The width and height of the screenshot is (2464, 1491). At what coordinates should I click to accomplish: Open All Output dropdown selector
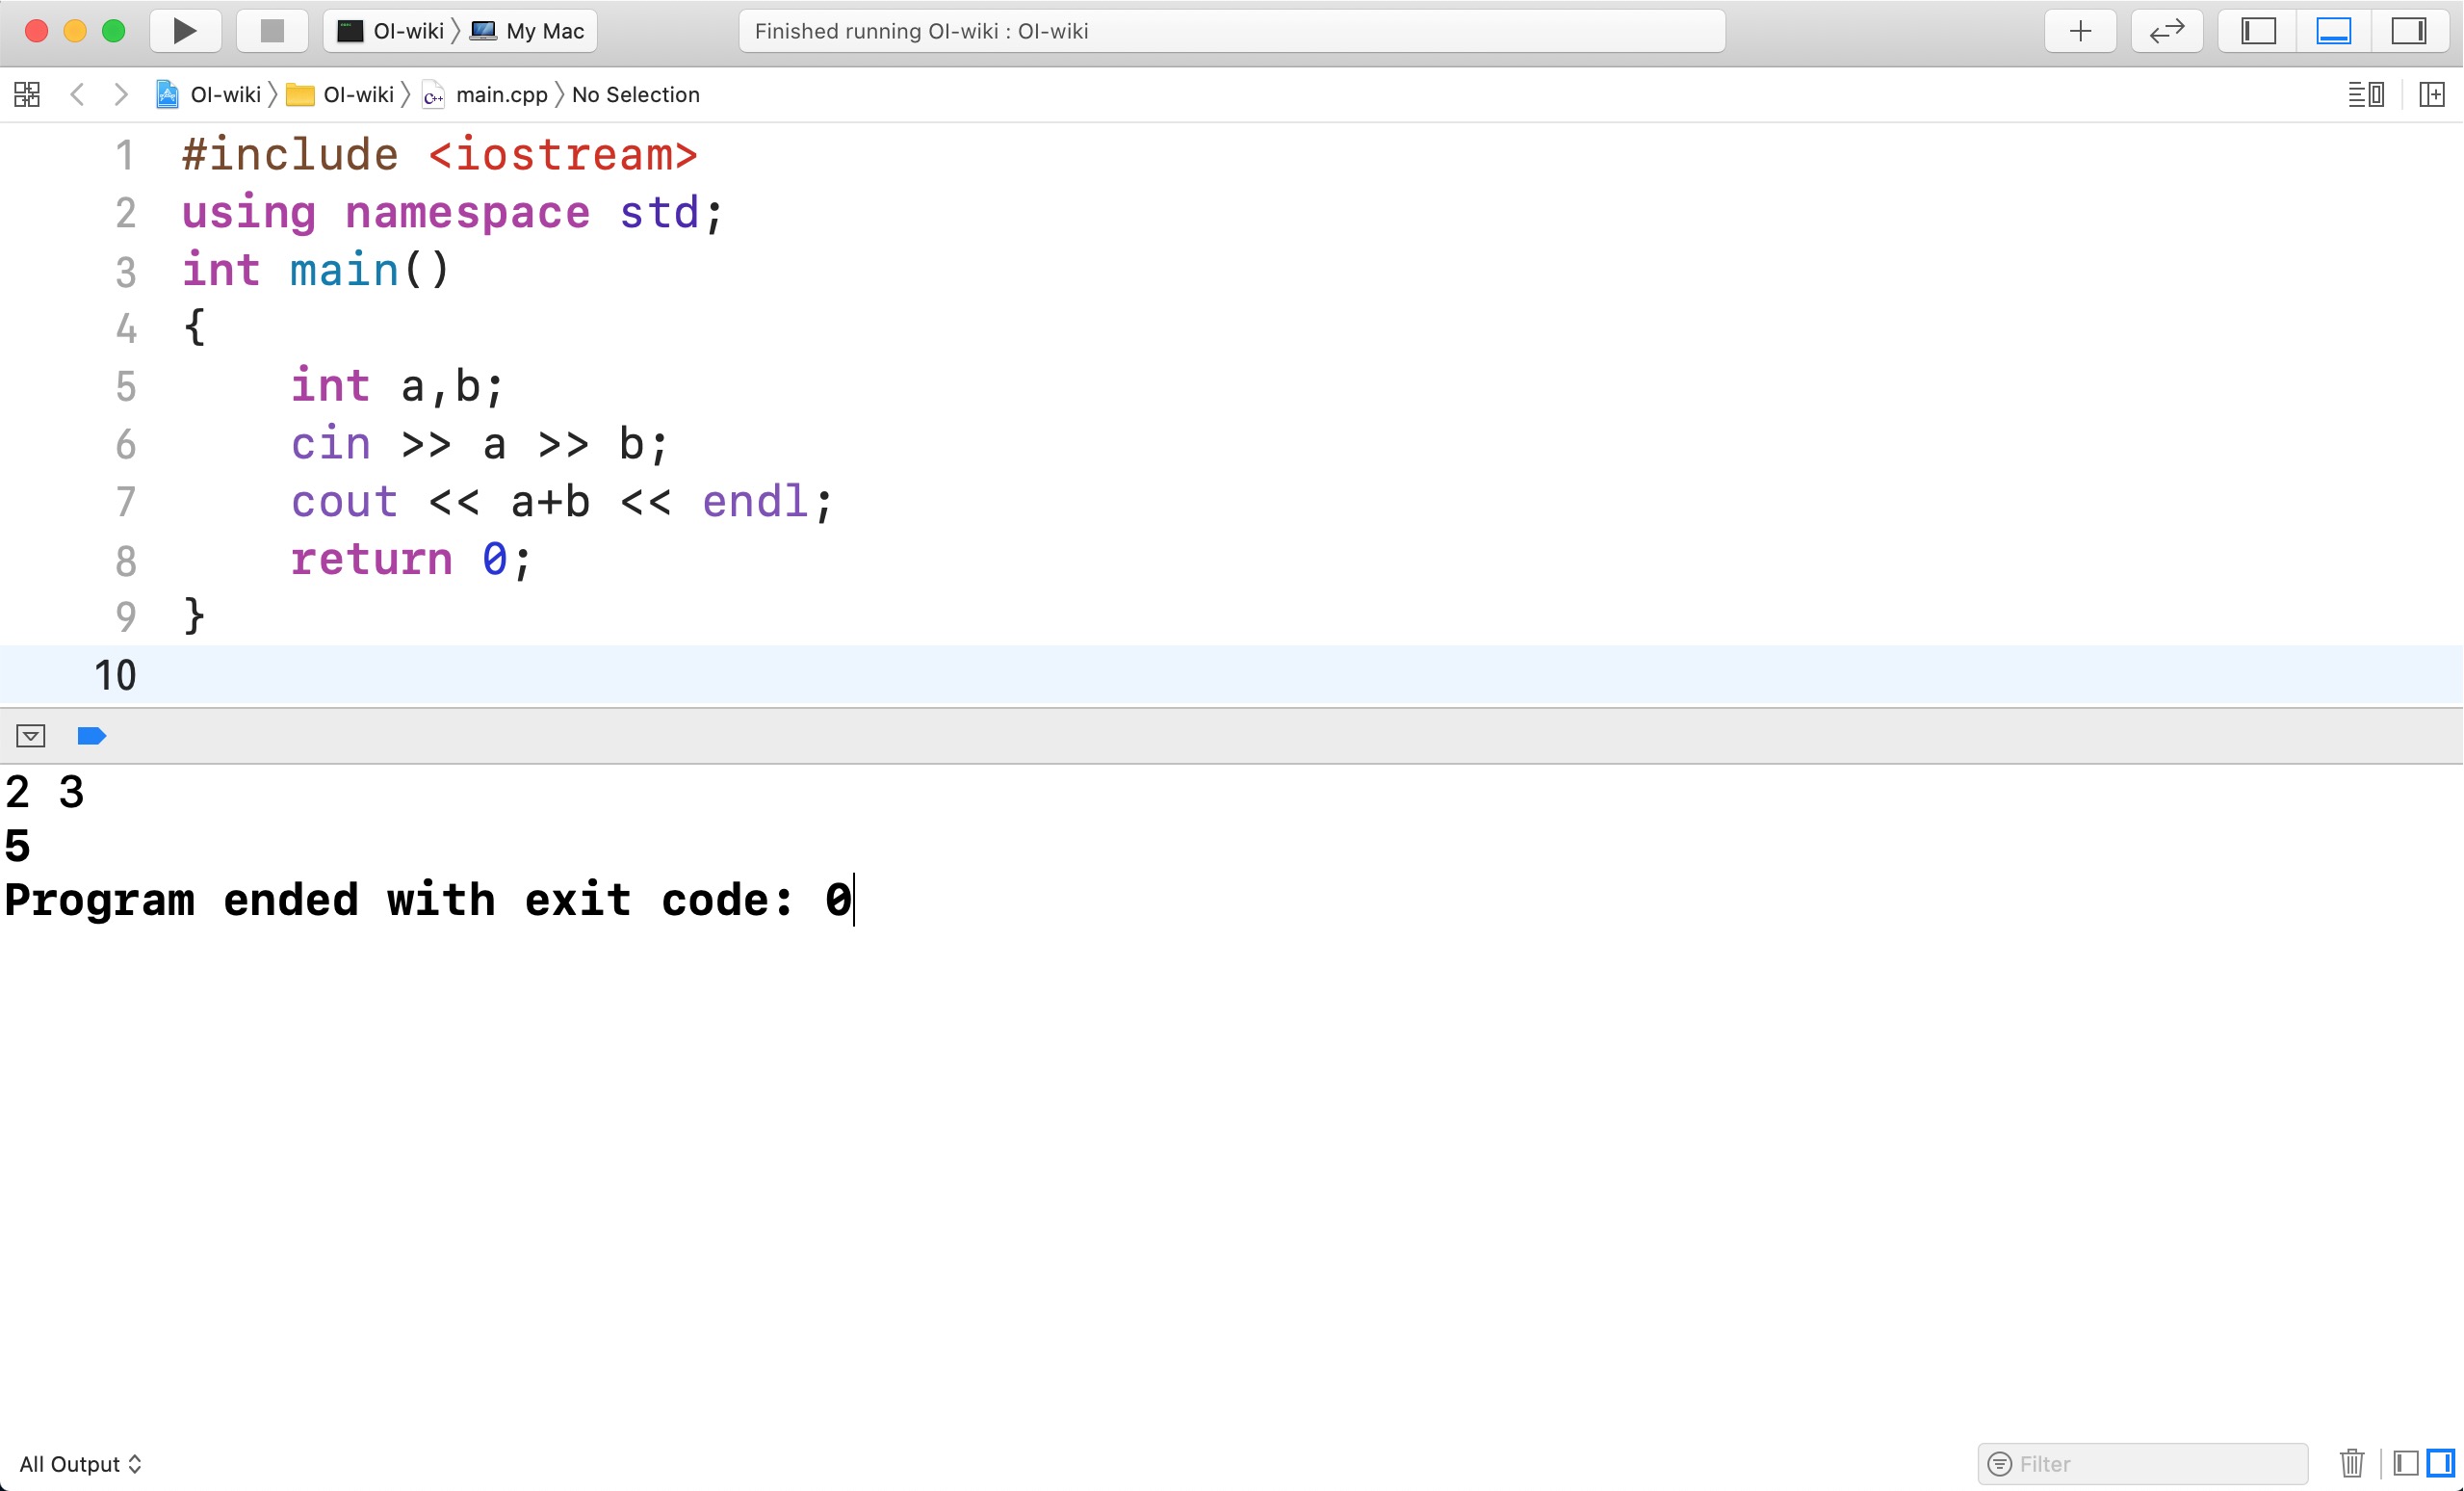pyautogui.click(x=80, y=1464)
